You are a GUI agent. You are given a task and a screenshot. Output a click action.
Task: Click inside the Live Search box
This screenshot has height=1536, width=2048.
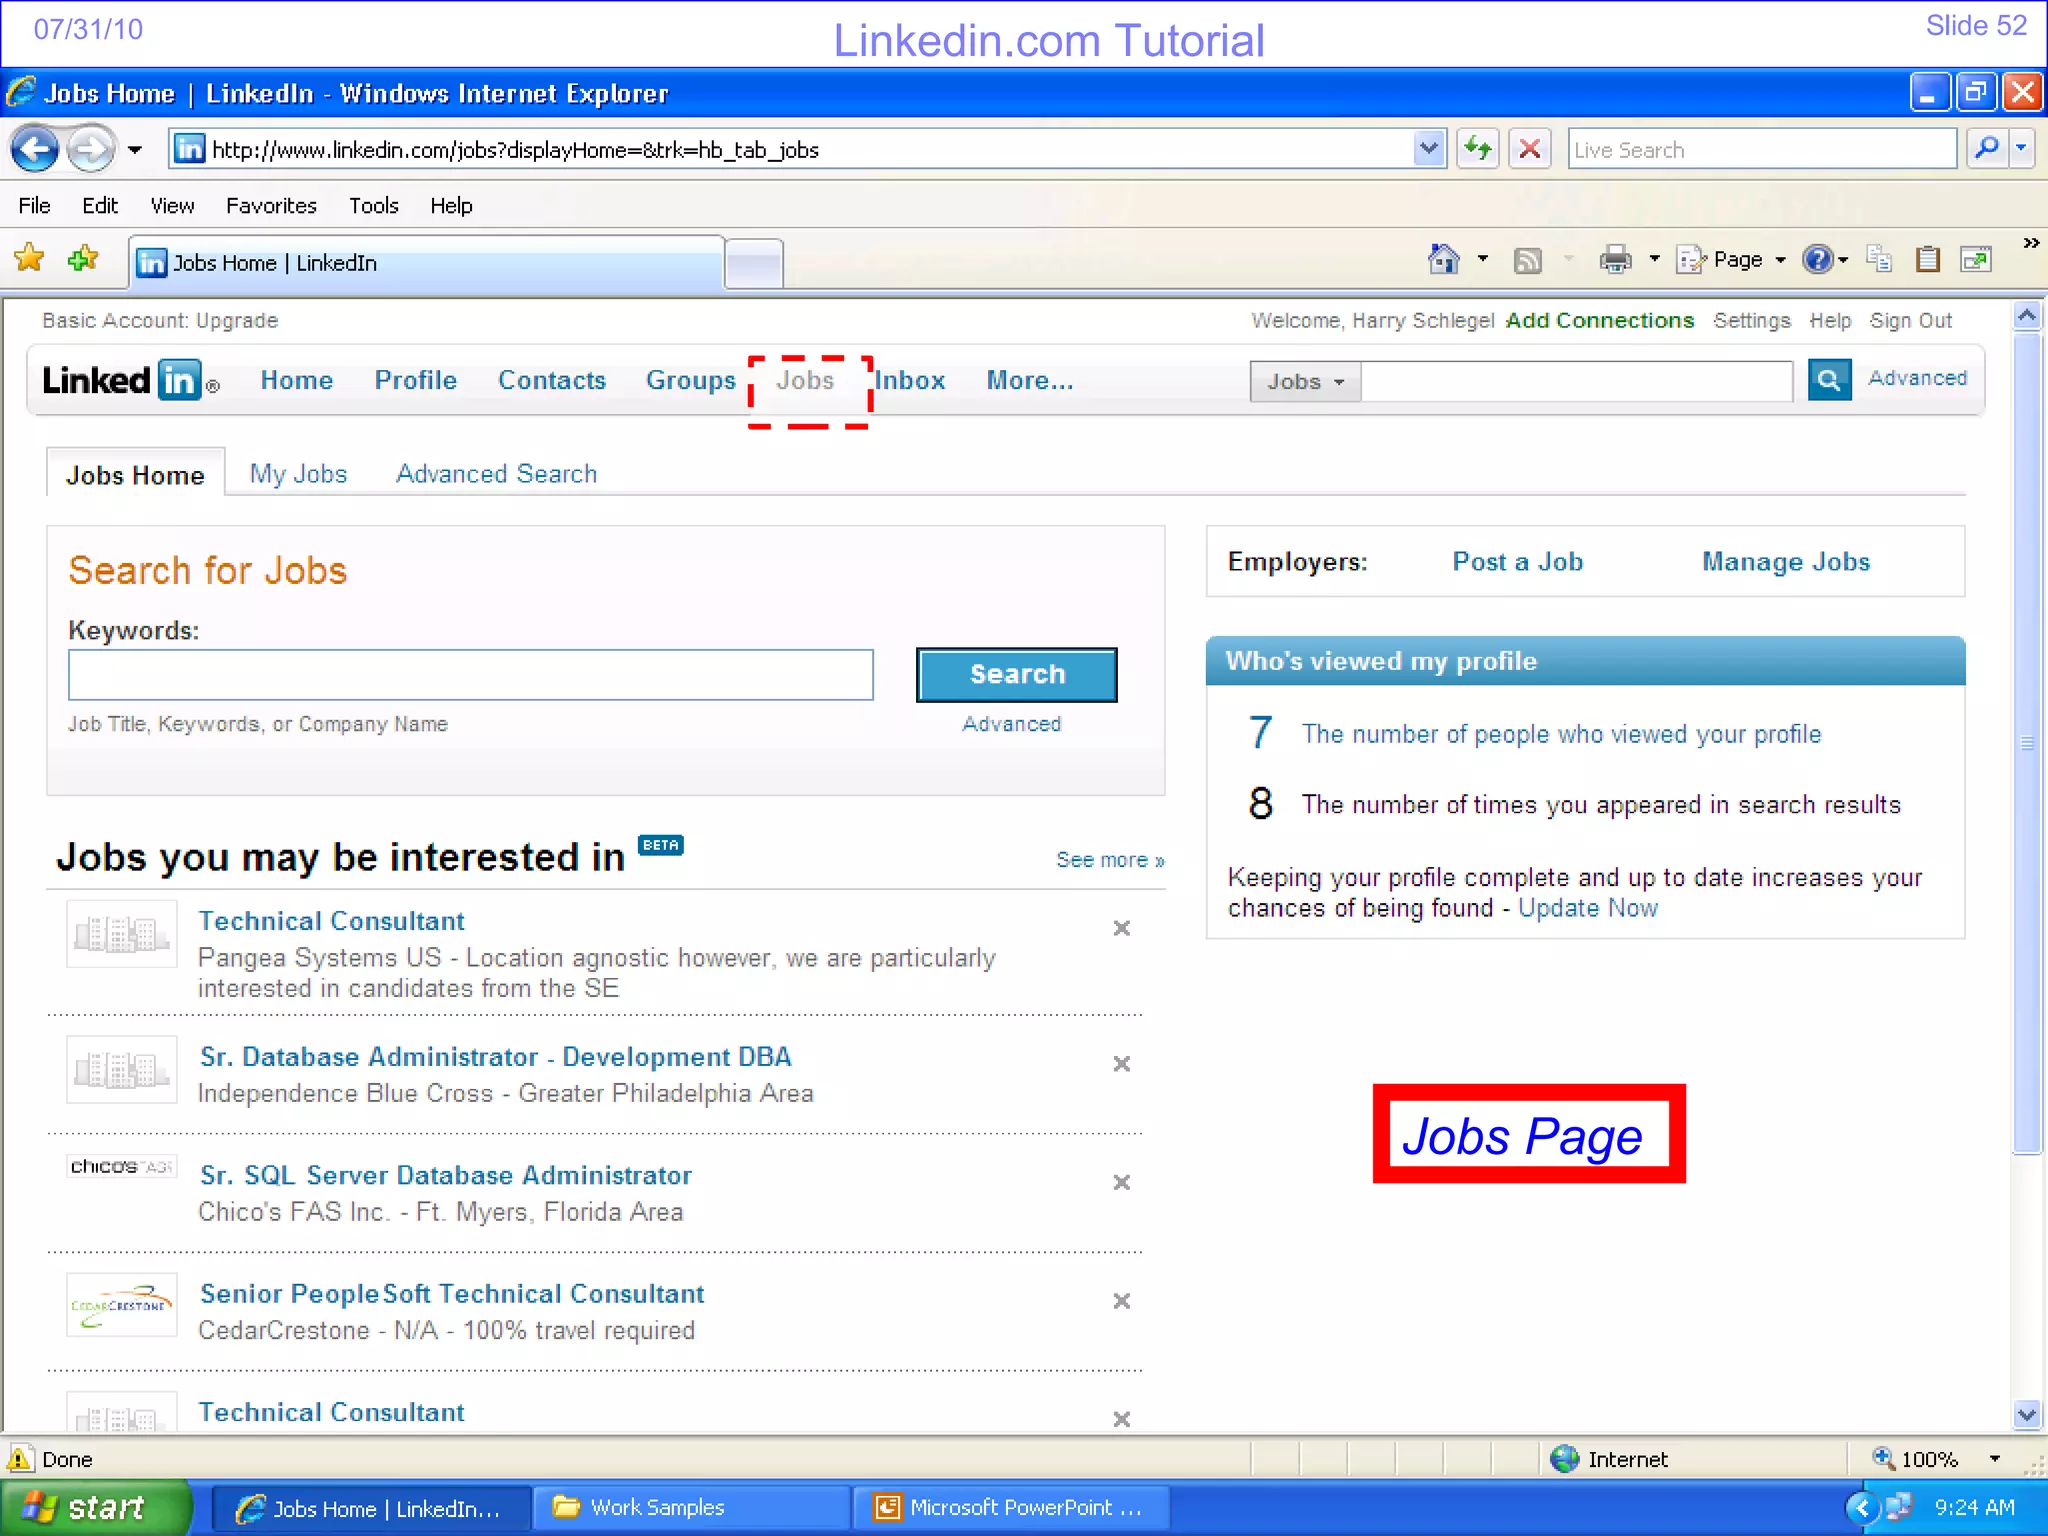[x=1761, y=150]
